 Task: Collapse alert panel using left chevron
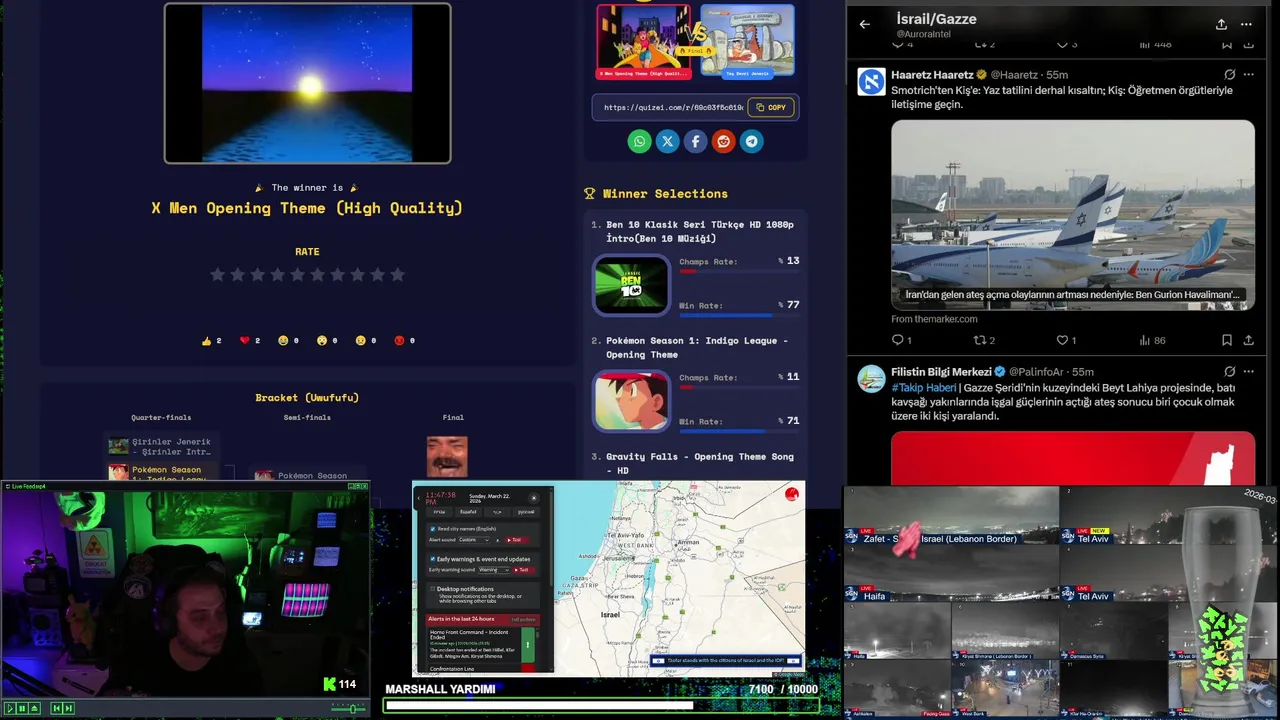[x=419, y=498]
